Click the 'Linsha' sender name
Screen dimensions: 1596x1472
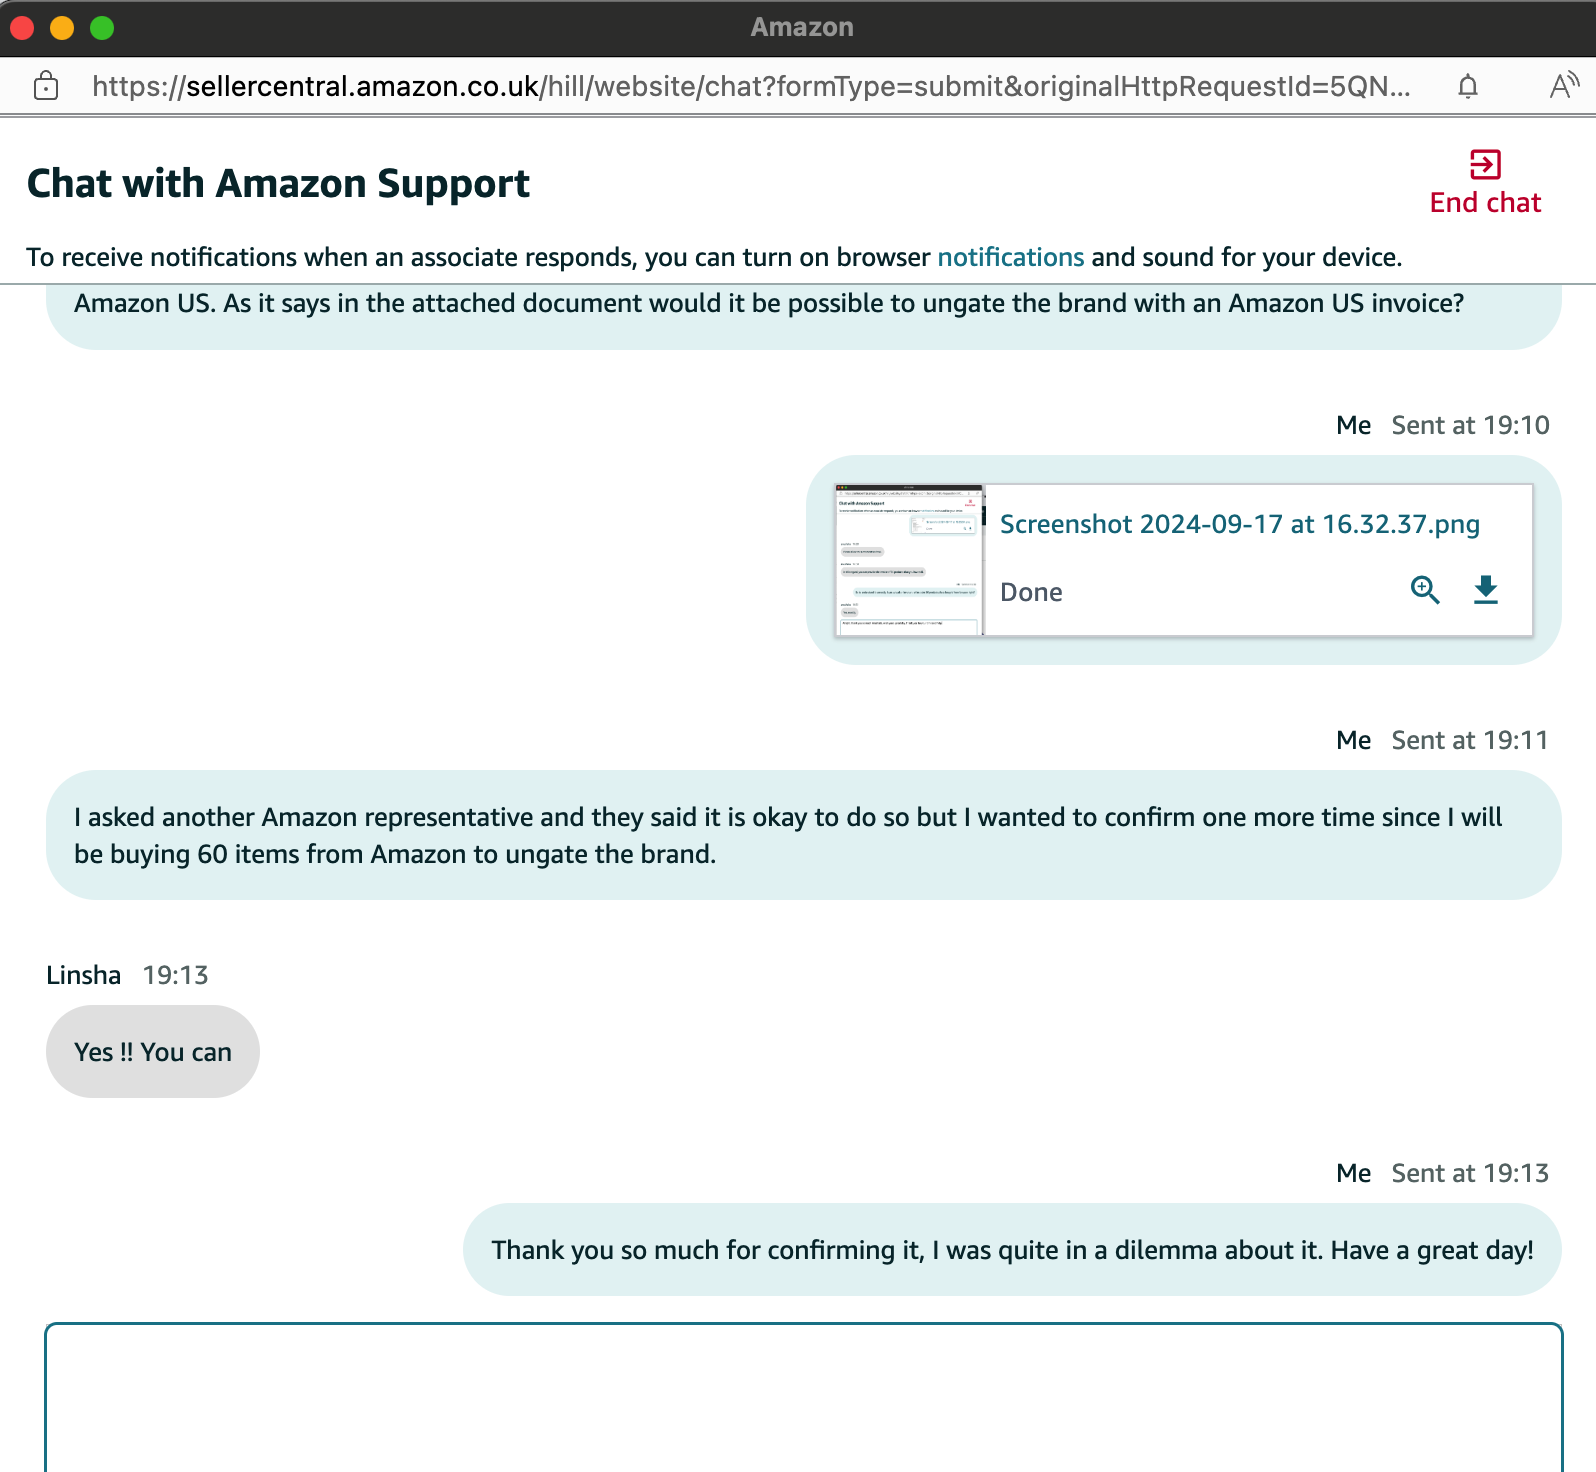click(83, 975)
